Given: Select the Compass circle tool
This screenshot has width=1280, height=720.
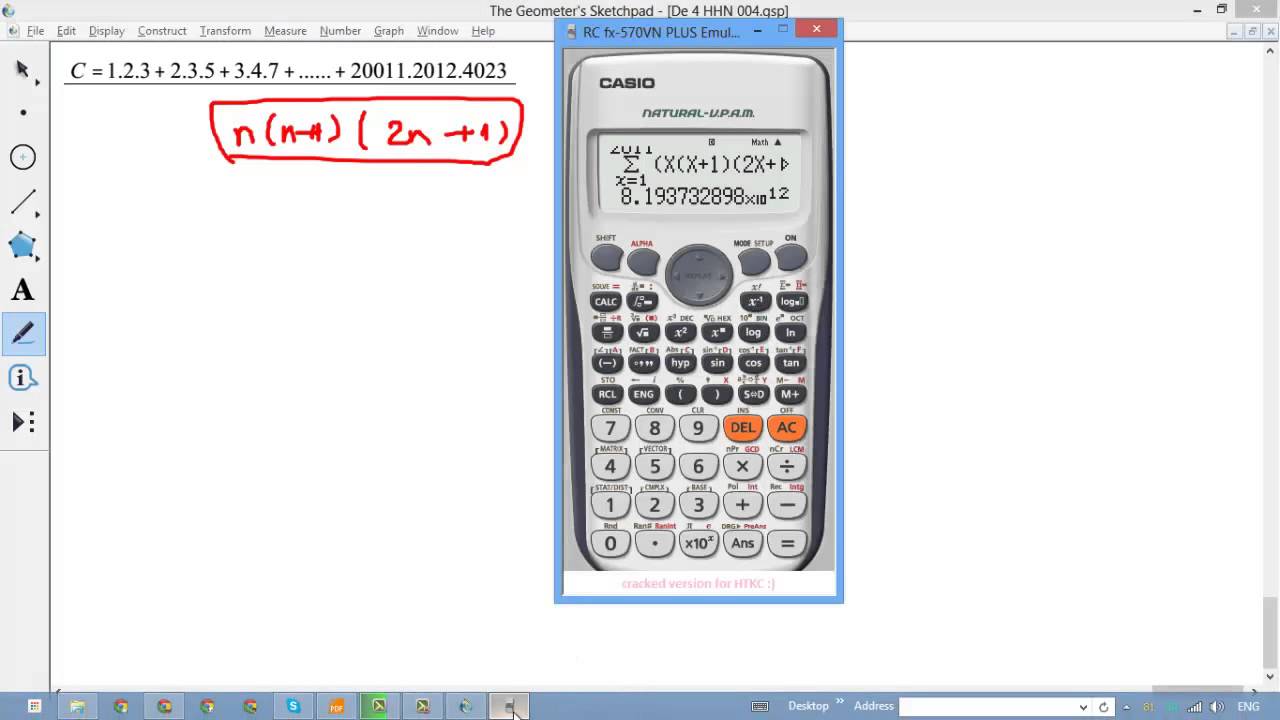Looking at the screenshot, I should tap(23, 157).
